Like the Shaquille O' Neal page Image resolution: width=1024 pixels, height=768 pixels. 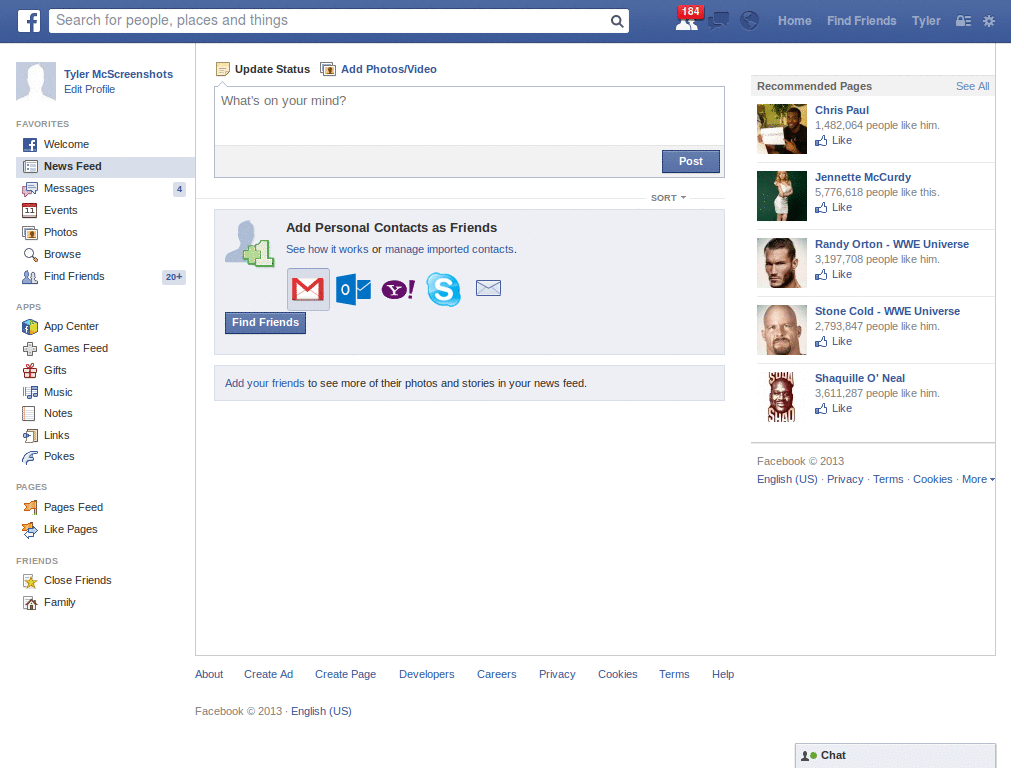833,409
